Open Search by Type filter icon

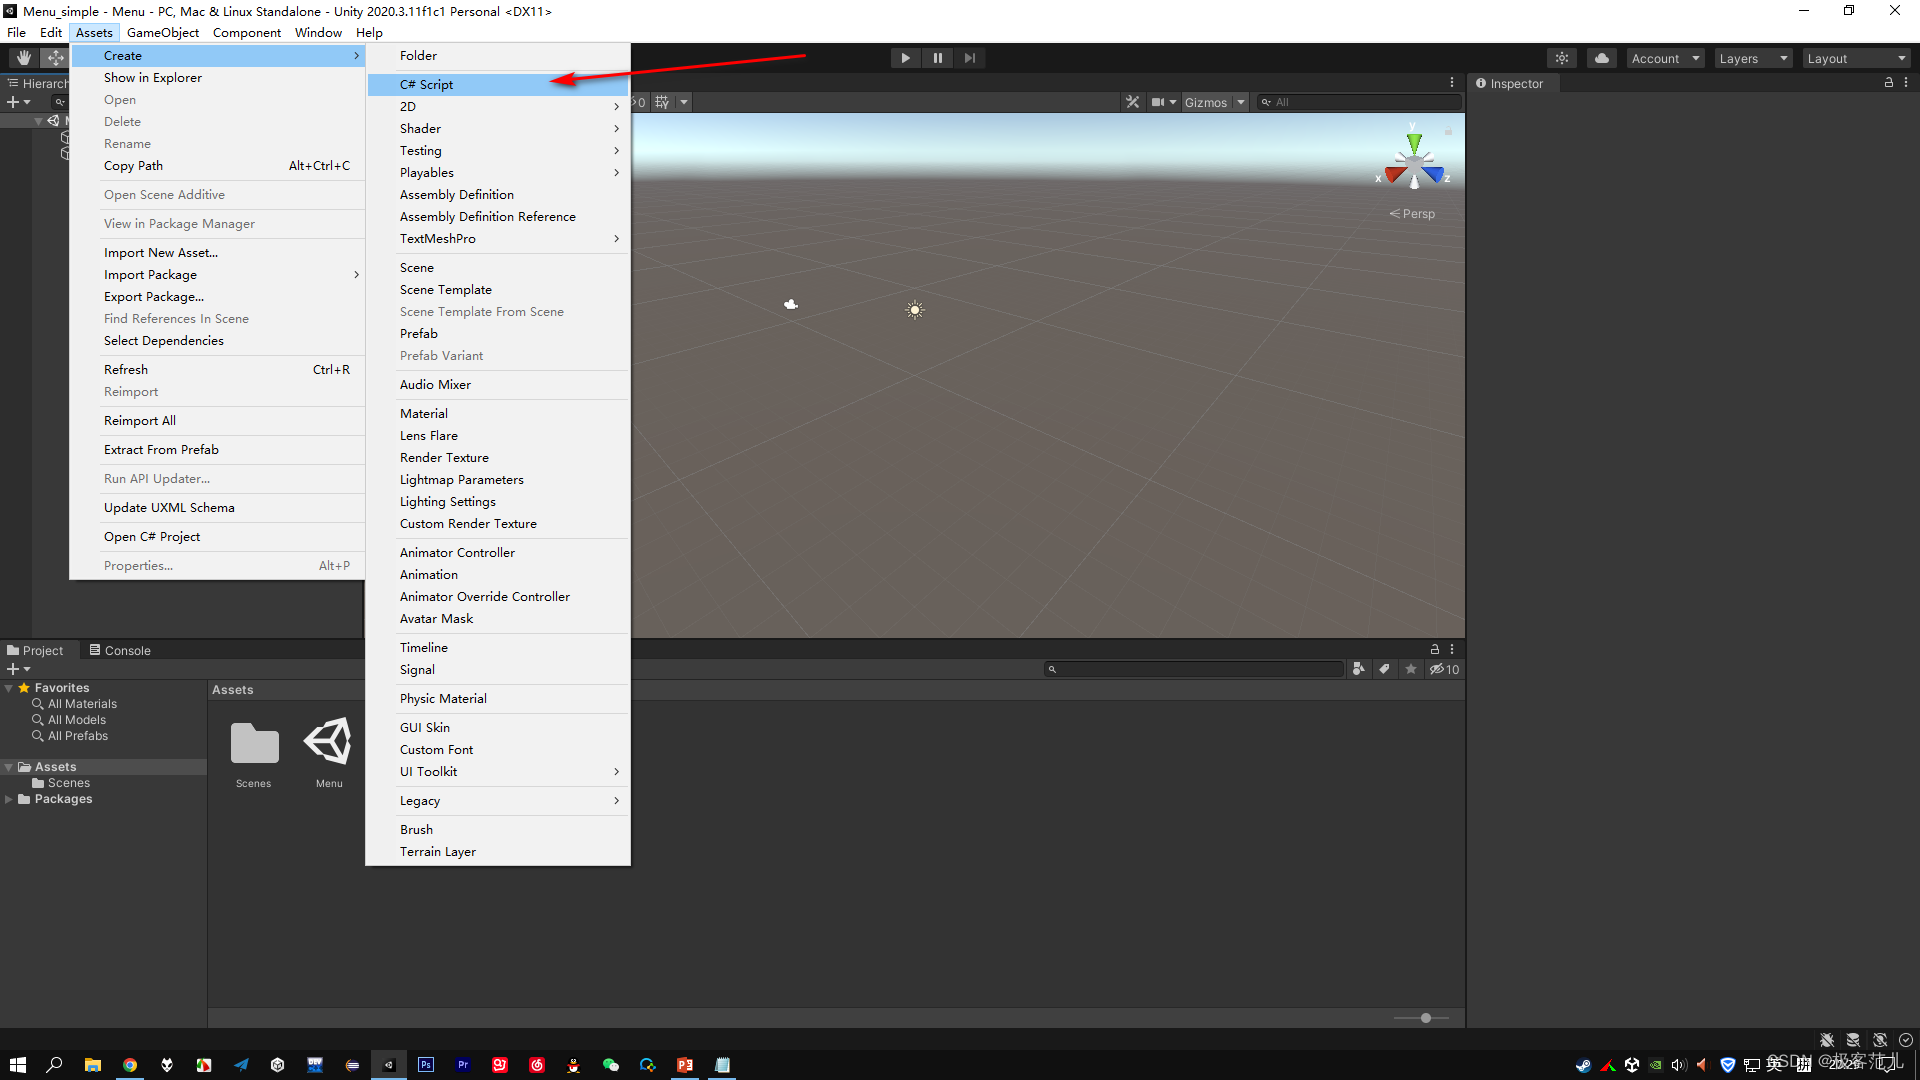point(1358,670)
